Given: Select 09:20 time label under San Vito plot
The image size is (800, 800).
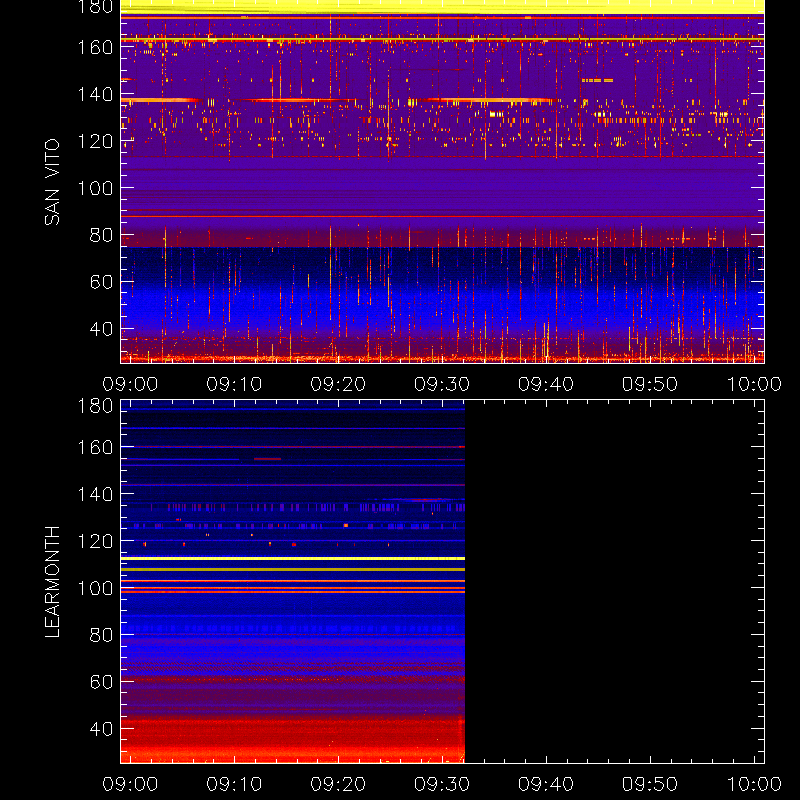Looking at the screenshot, I should coord(338,384).
